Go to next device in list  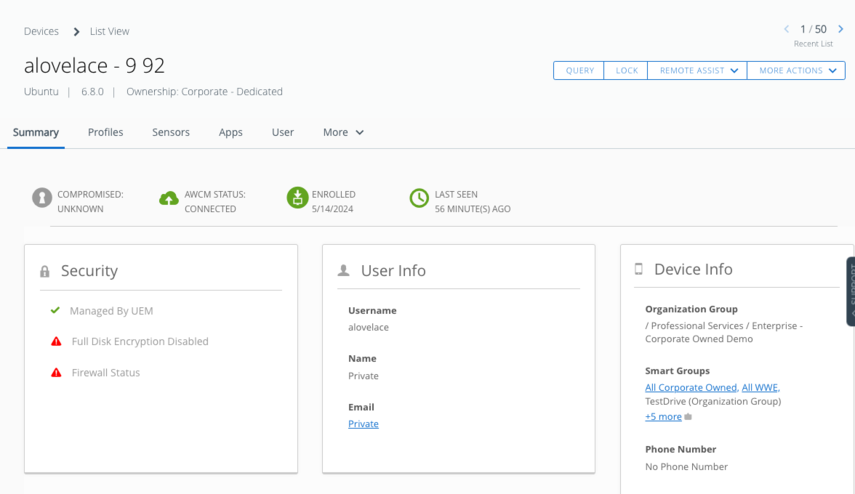[840, 29]
